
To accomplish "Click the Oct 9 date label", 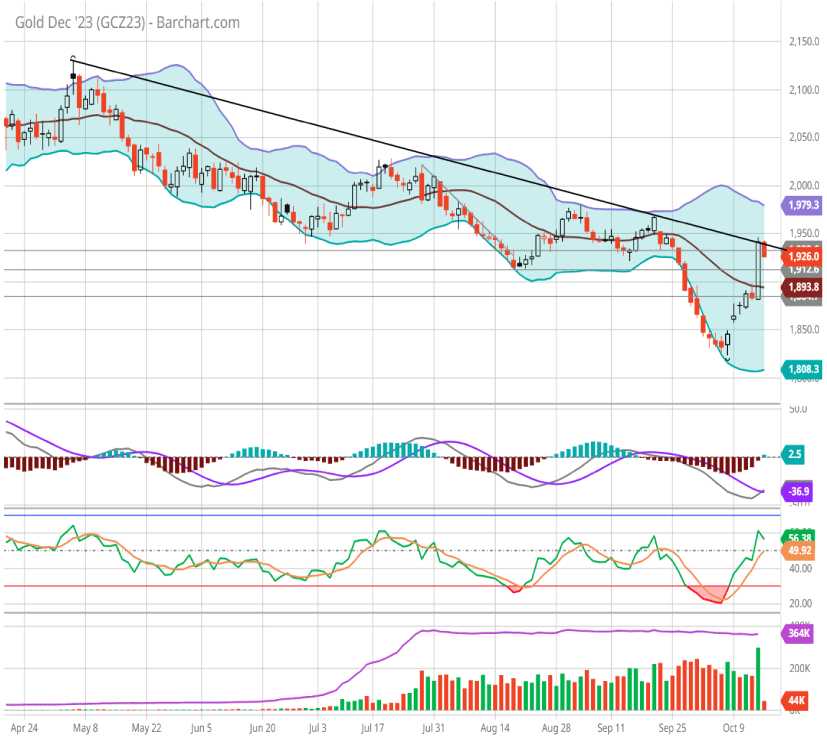I will coord(734,729).
